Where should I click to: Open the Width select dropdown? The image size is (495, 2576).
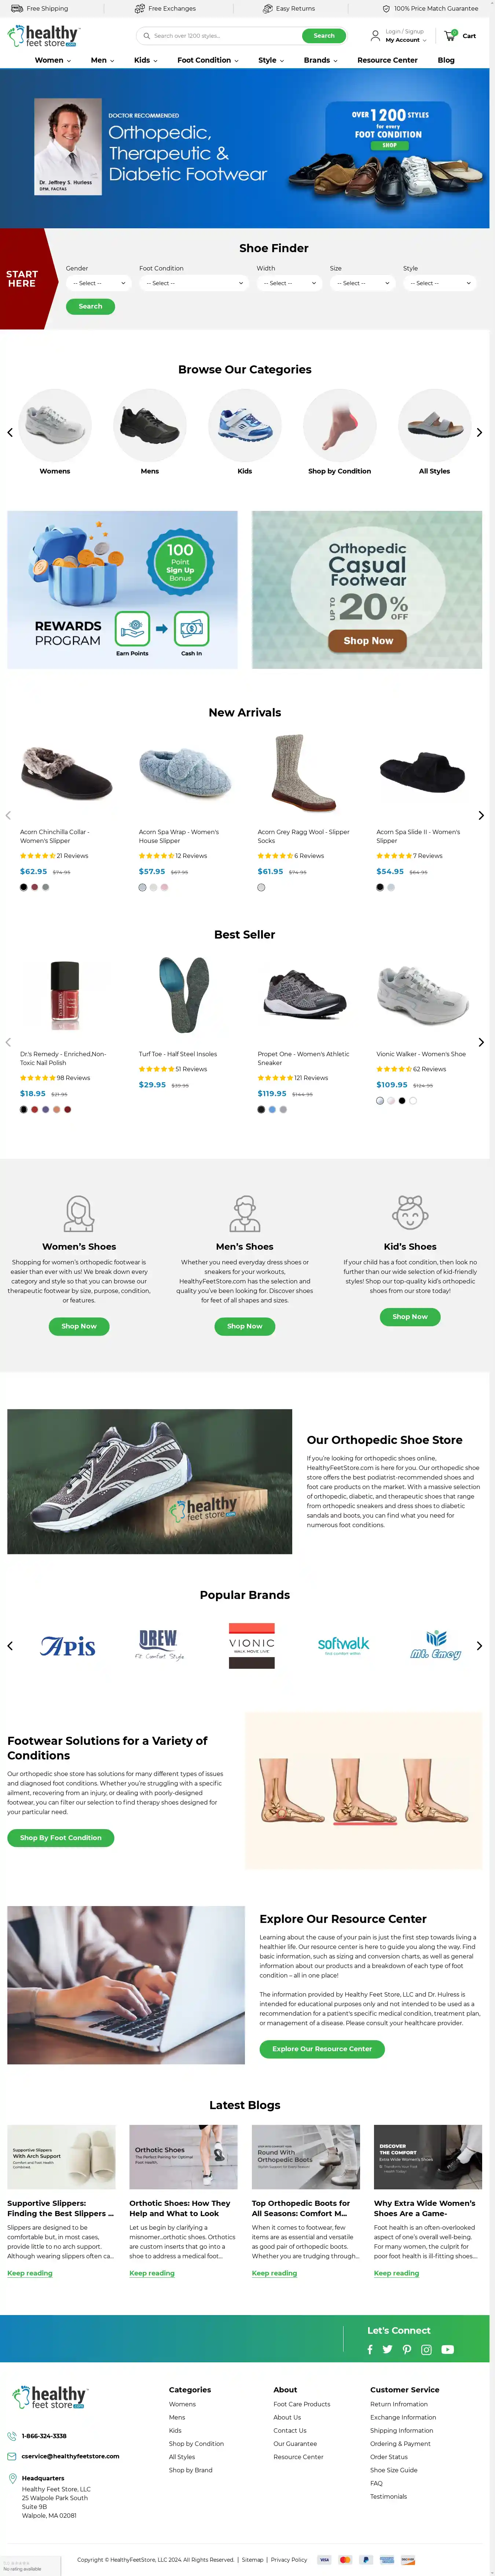click(289, 283)
